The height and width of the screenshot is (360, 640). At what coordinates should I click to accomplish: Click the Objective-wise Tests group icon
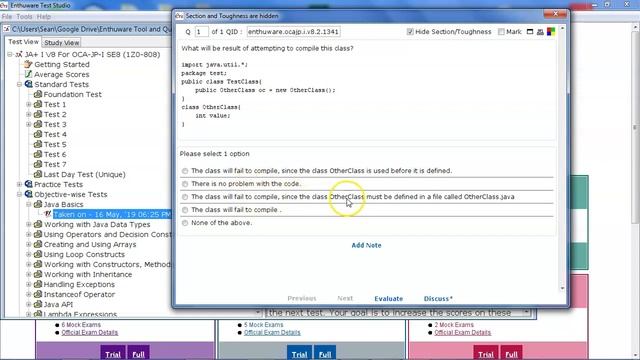tap(28, 194)
